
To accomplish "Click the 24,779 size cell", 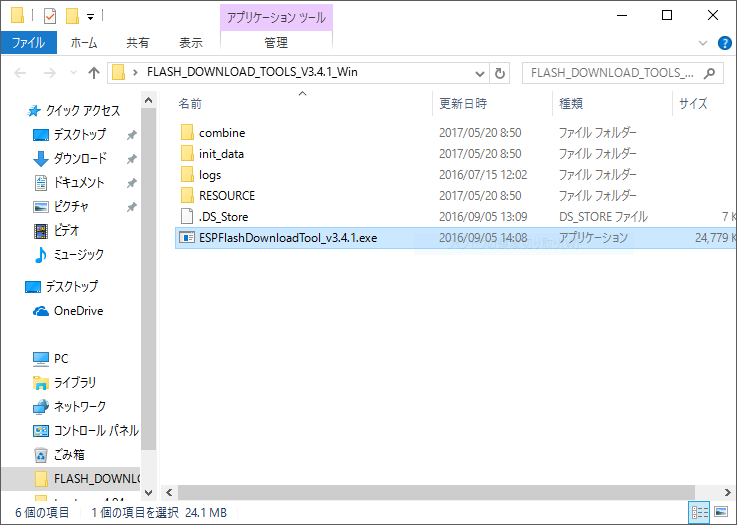I will click(x=715, y=238).
